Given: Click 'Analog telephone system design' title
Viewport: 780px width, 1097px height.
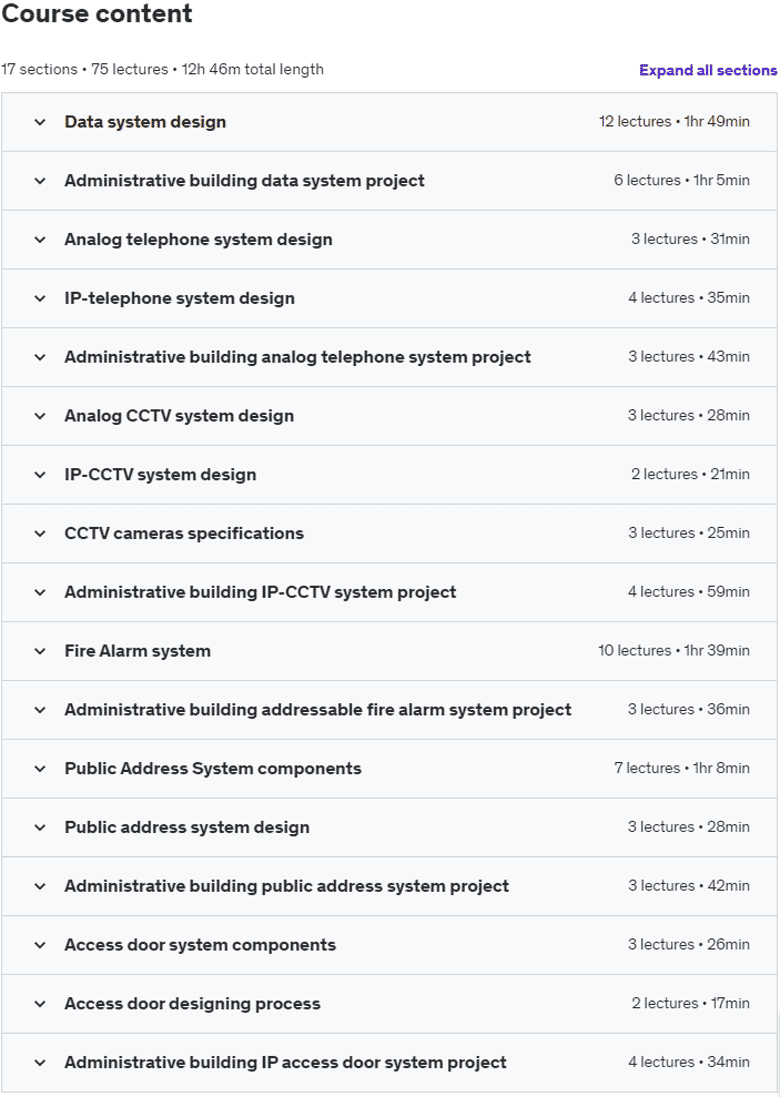Looking at the screenshot, I should coord(198,239).
